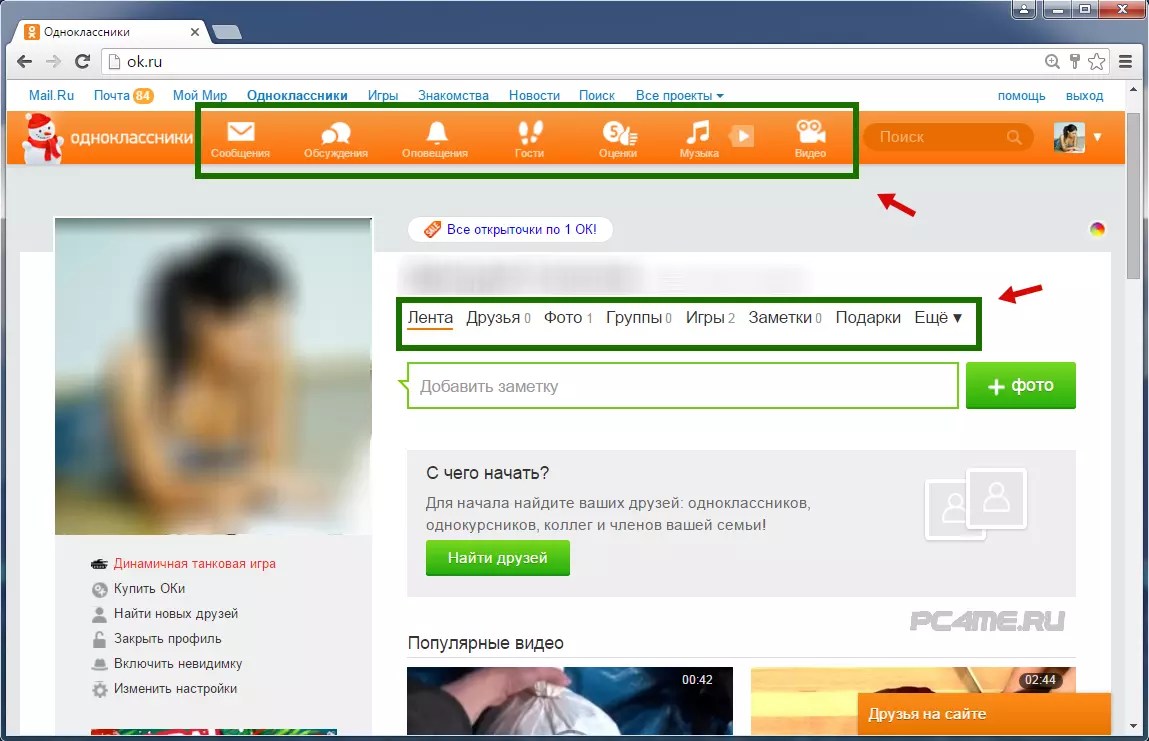Click the browser forward arrow
The height and width of the screenshot is (741, 1149).
point(53,62)
